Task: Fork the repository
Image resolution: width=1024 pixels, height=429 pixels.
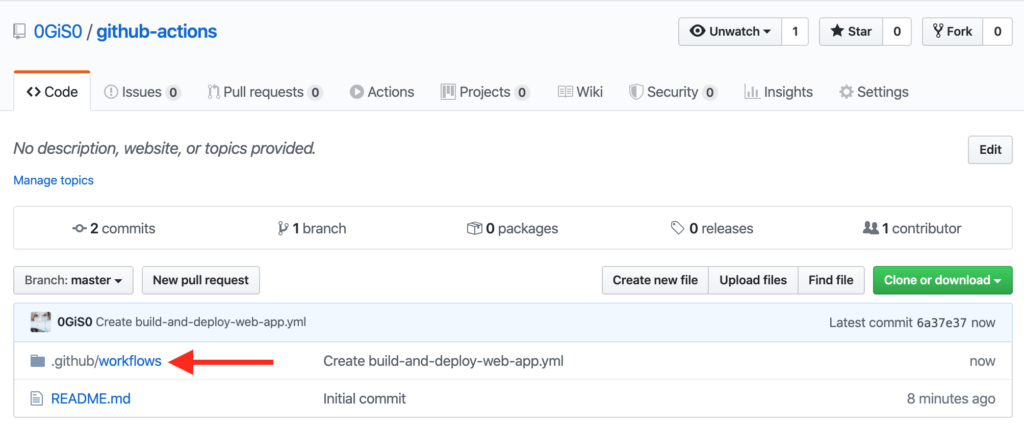Action: 952,31
